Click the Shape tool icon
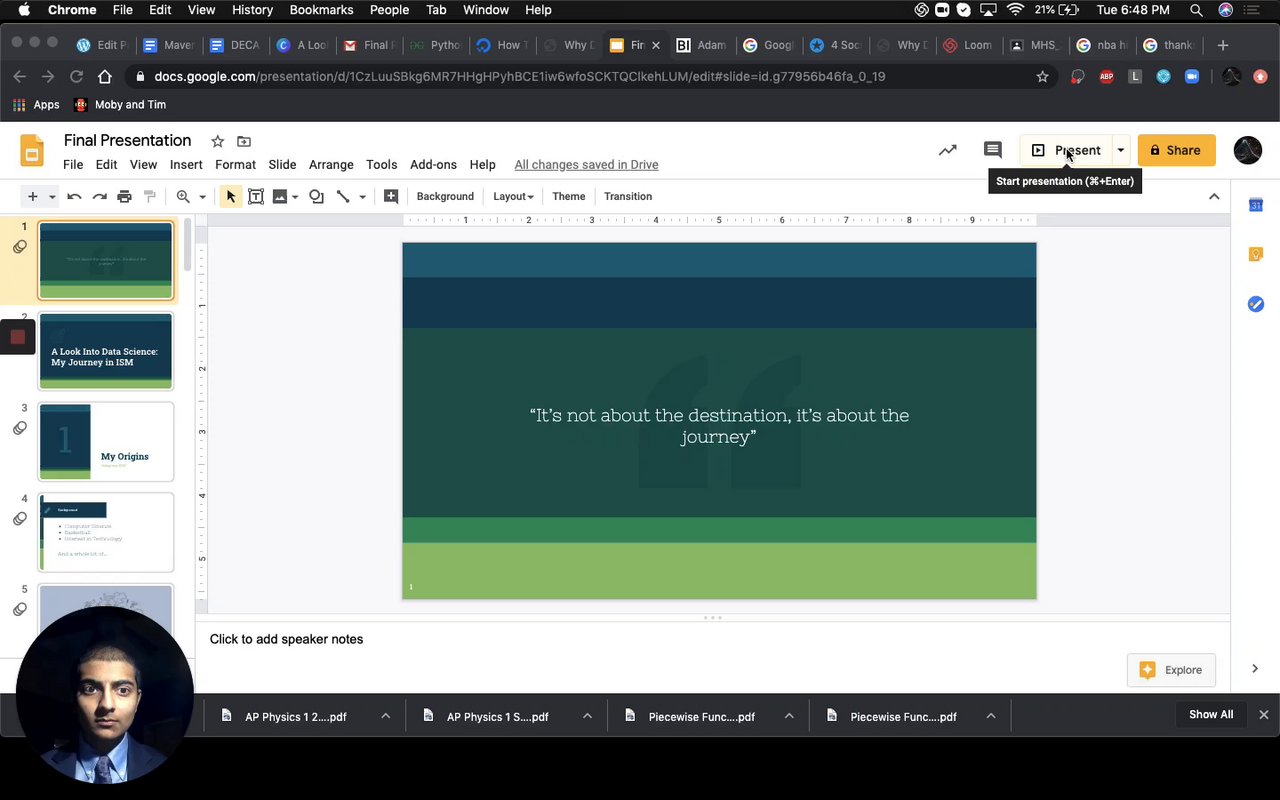 [316, 197]
